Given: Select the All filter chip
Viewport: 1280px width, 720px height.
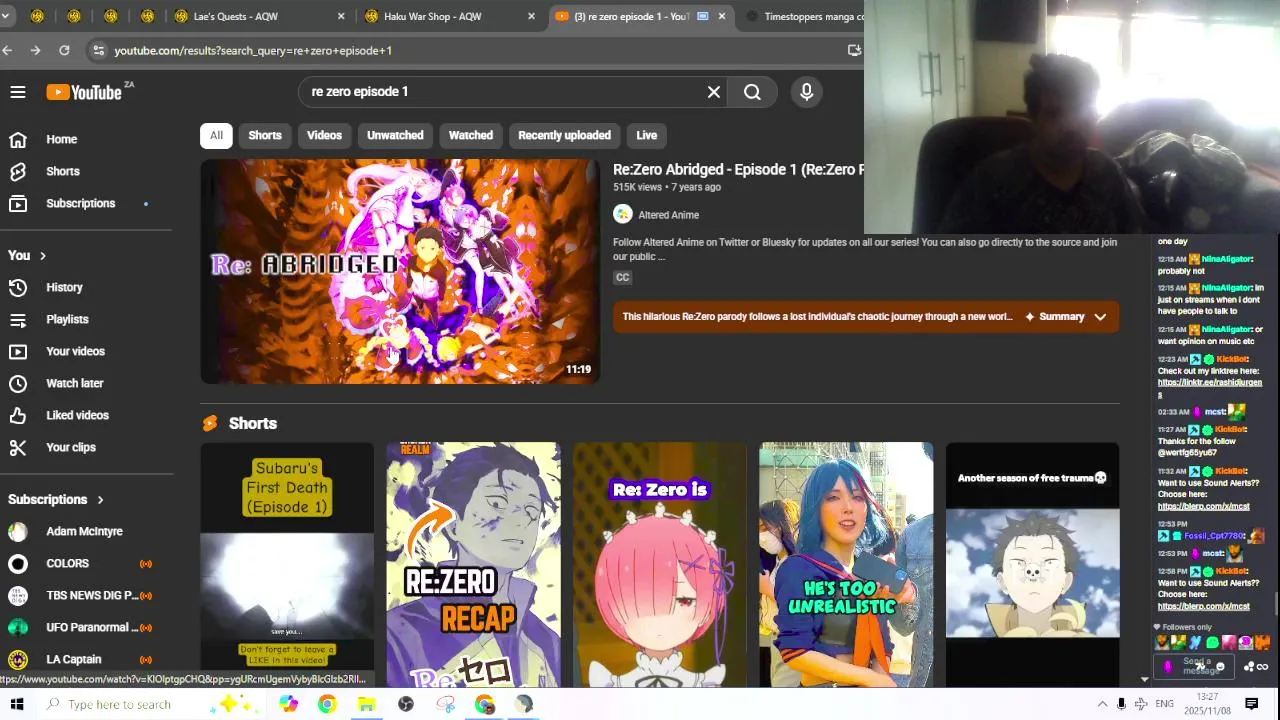Looking at the screenshot, I should (x=216, y=135).
